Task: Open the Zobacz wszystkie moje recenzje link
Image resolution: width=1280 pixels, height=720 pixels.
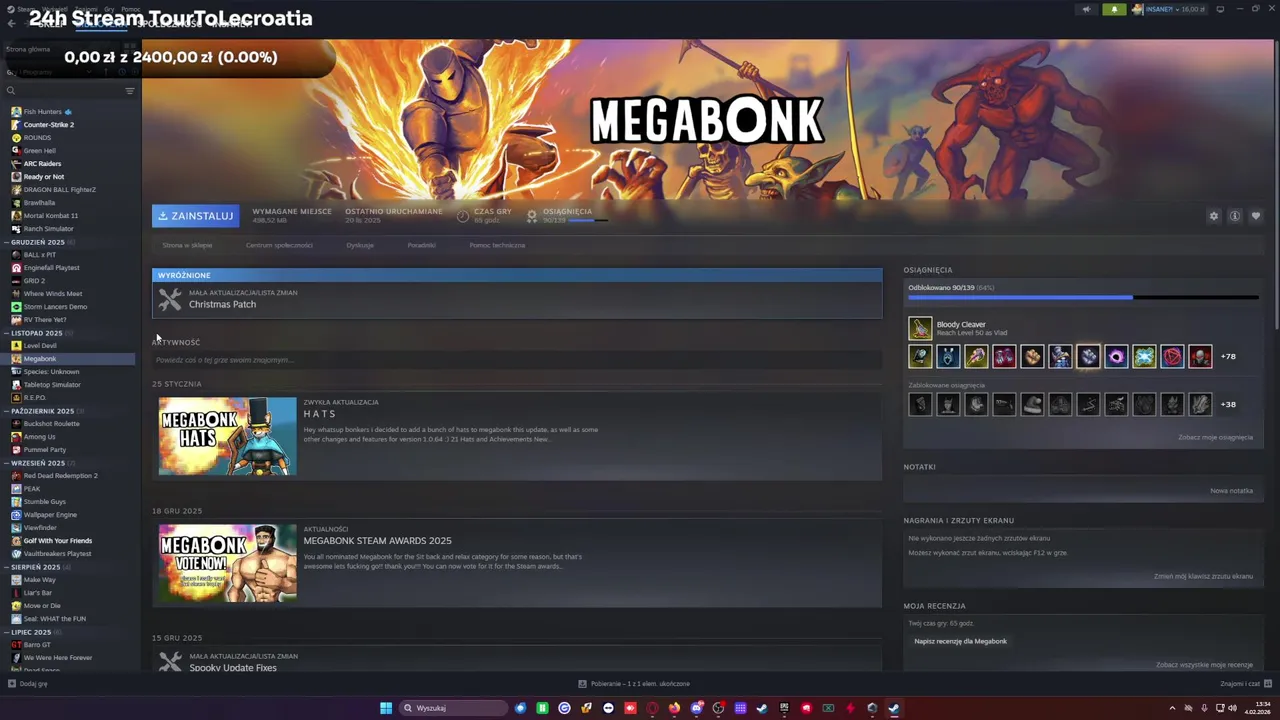Action: [1204, 665]
